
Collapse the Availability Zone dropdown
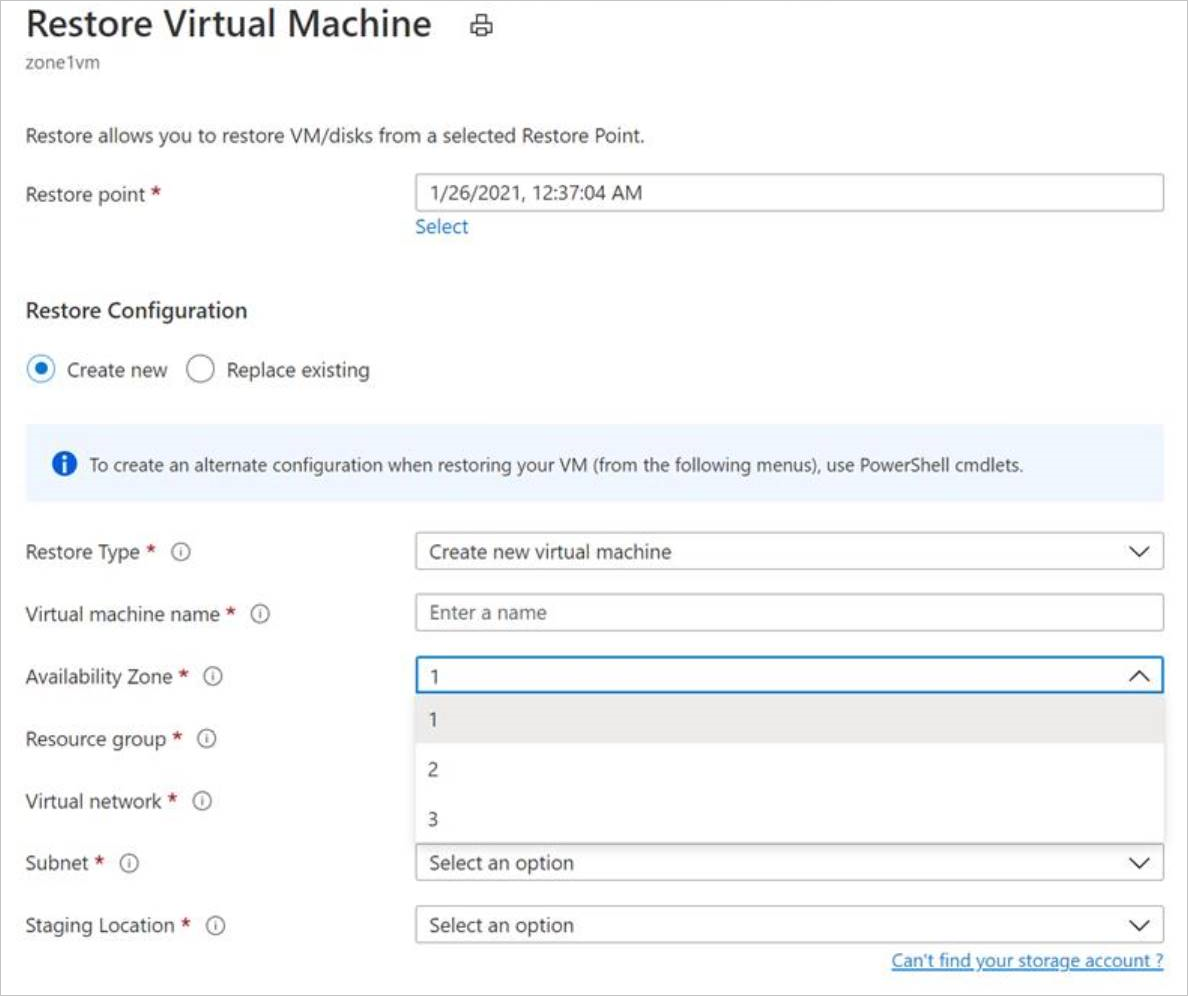point(1138,676)
